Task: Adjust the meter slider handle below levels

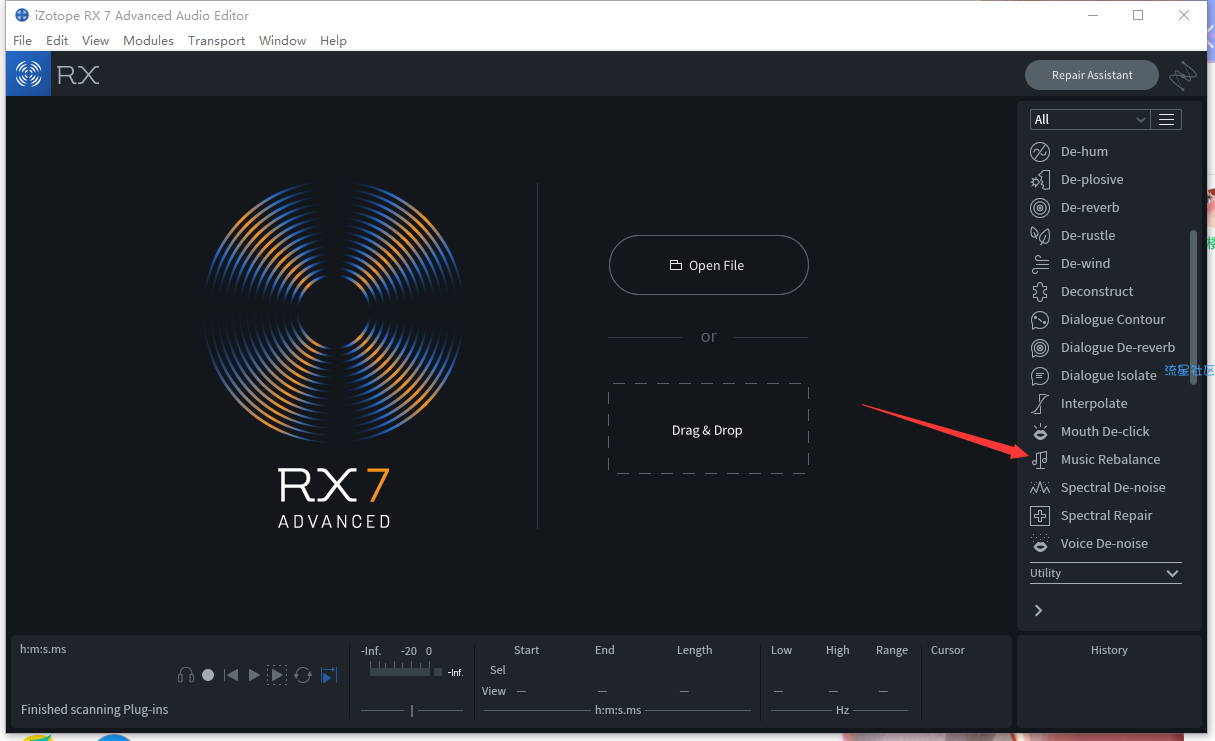Action: point(412,711)
